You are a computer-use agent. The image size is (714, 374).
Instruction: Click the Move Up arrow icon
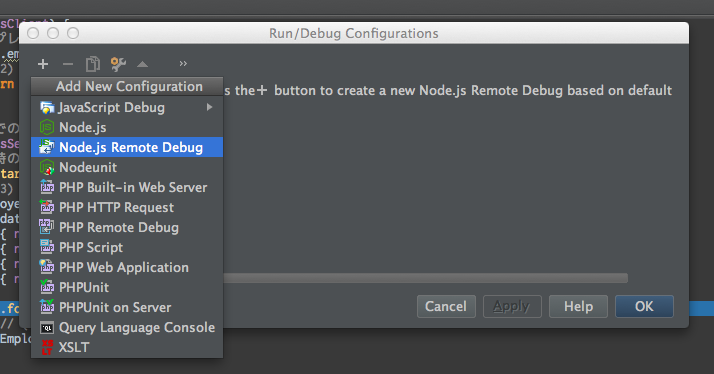[x=143, y=64]
